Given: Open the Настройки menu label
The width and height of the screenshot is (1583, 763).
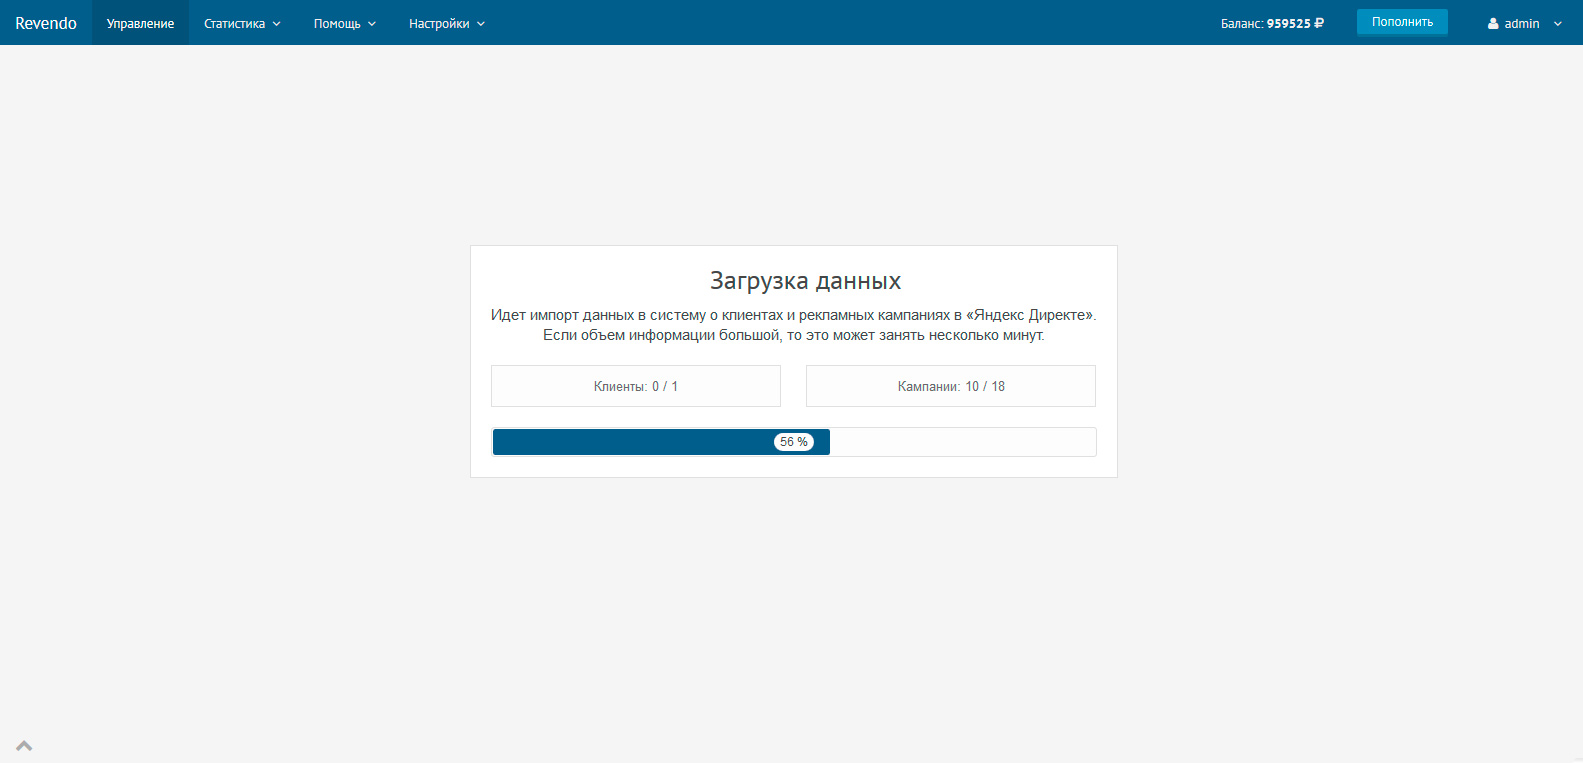Looking at the screenshot, I should tap(439, 24).
